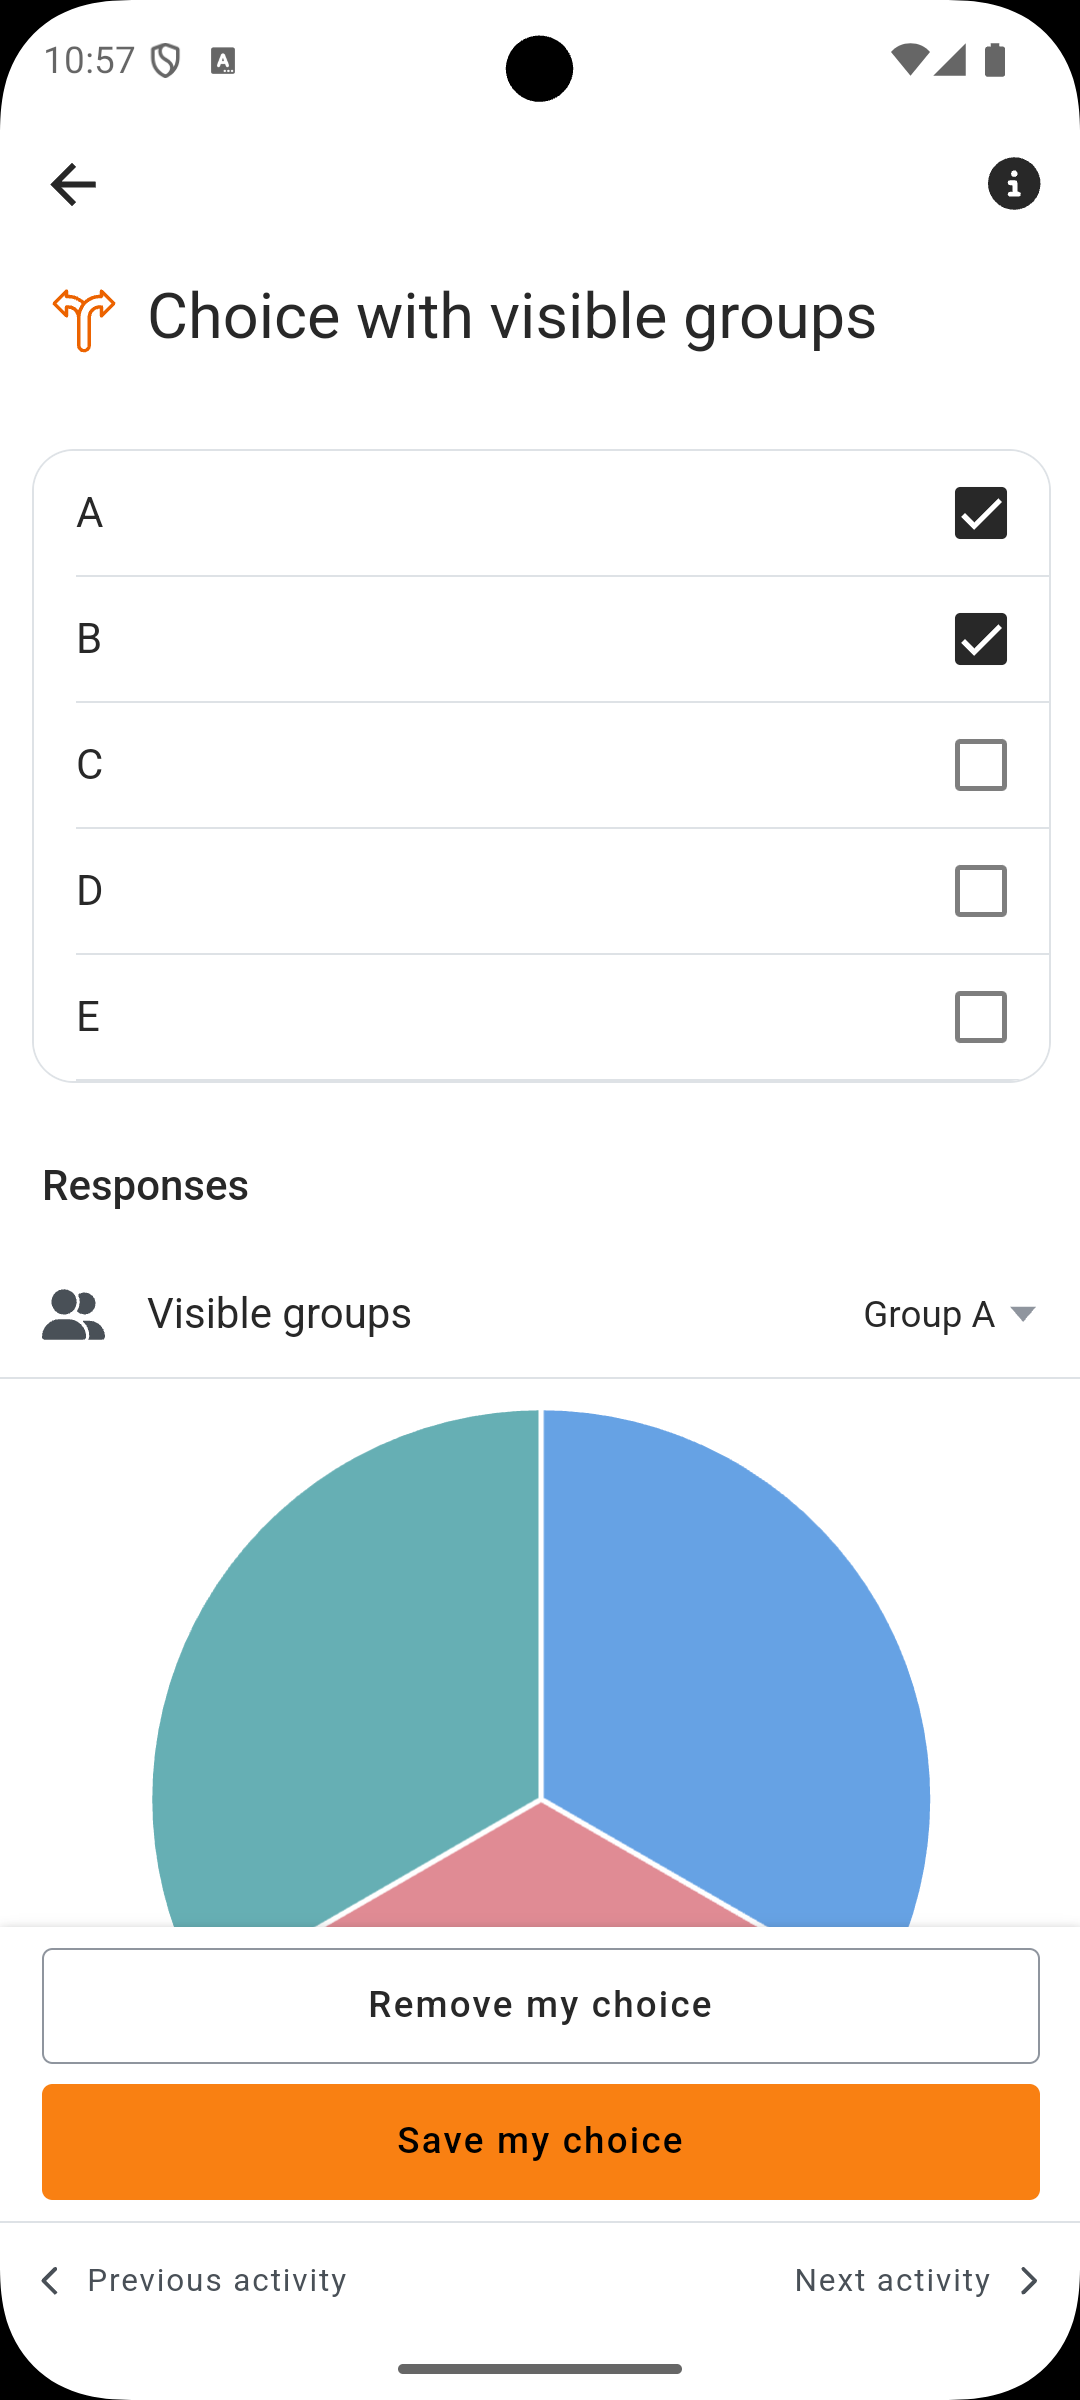Click the Save my choice button
Screen dimensions: 1080x2400
pyautogui.click(x=541, y=2141)
